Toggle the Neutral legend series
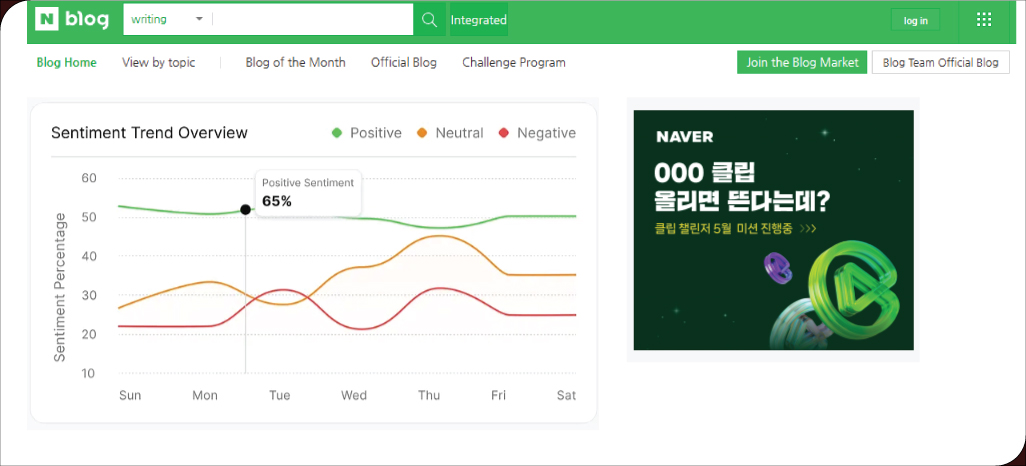Viewport: 1026px width, 466px height. coord(450,133)
